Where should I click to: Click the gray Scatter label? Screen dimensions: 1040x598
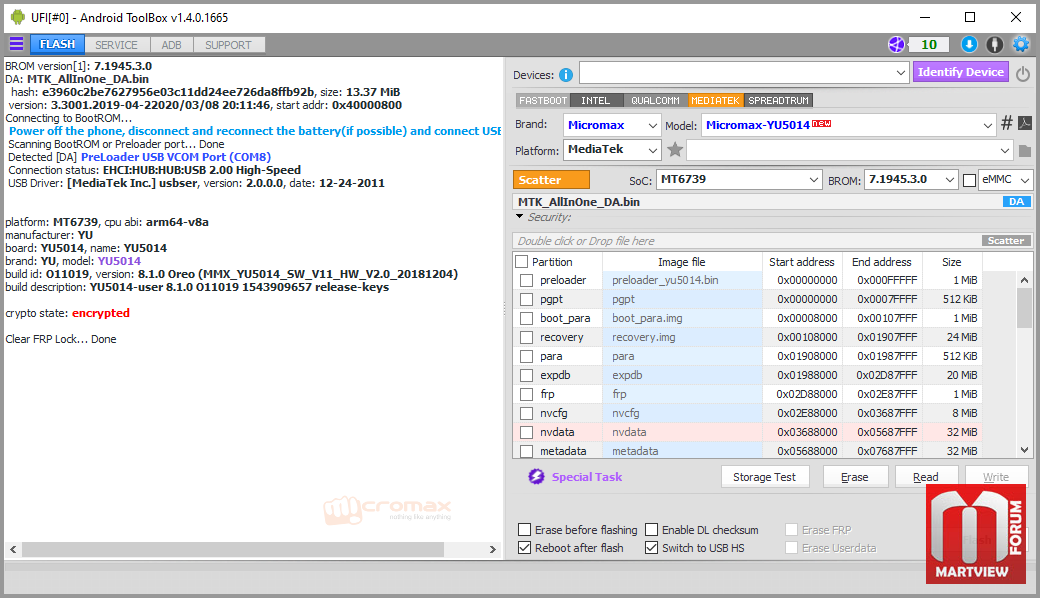pos(1006,241)
